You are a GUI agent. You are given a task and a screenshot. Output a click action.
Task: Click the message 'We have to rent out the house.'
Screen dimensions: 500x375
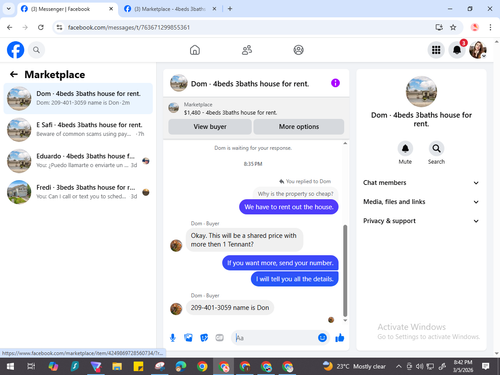(x=289, y=207)
